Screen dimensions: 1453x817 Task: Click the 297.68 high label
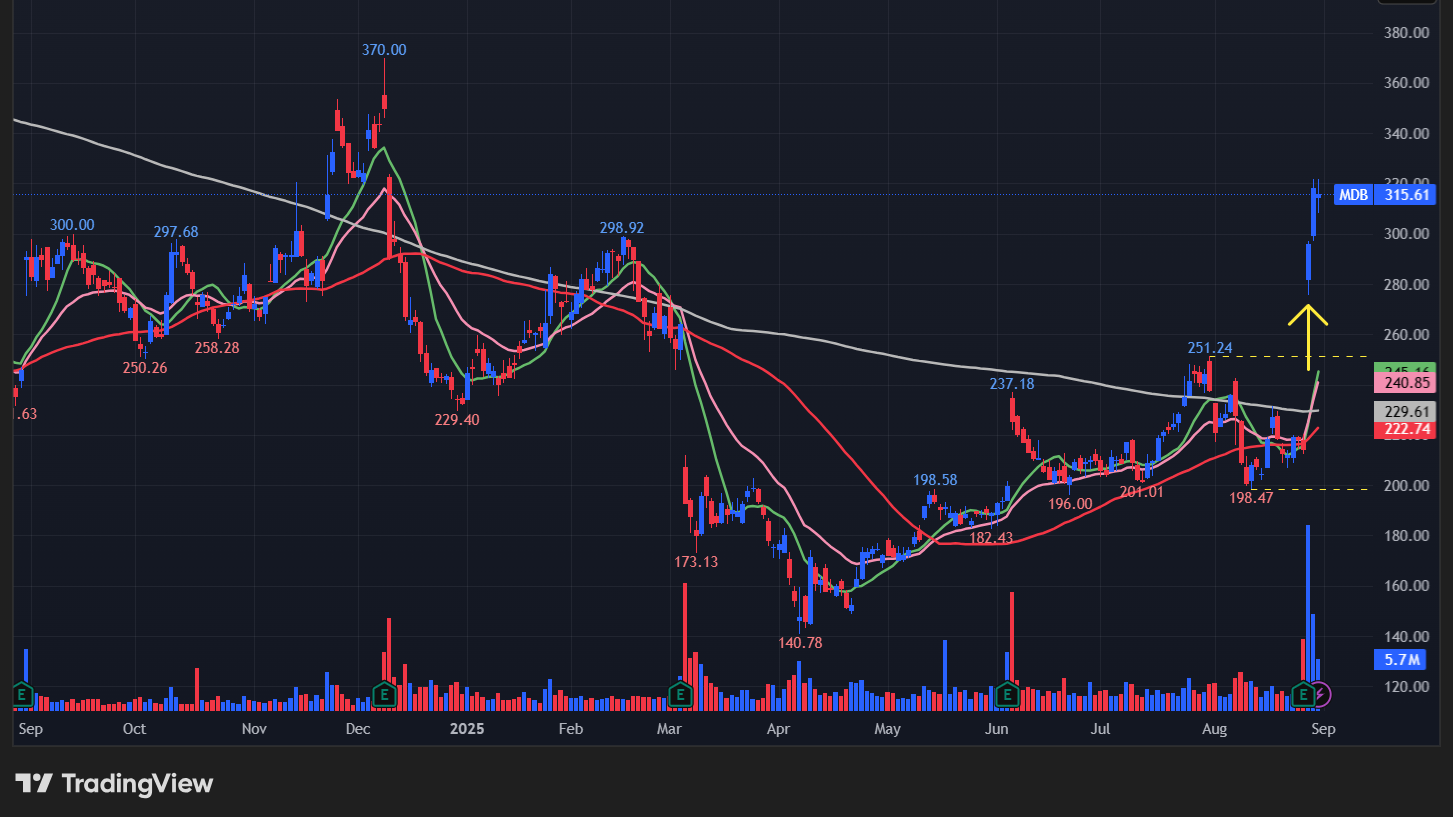(x=176, y=232)
